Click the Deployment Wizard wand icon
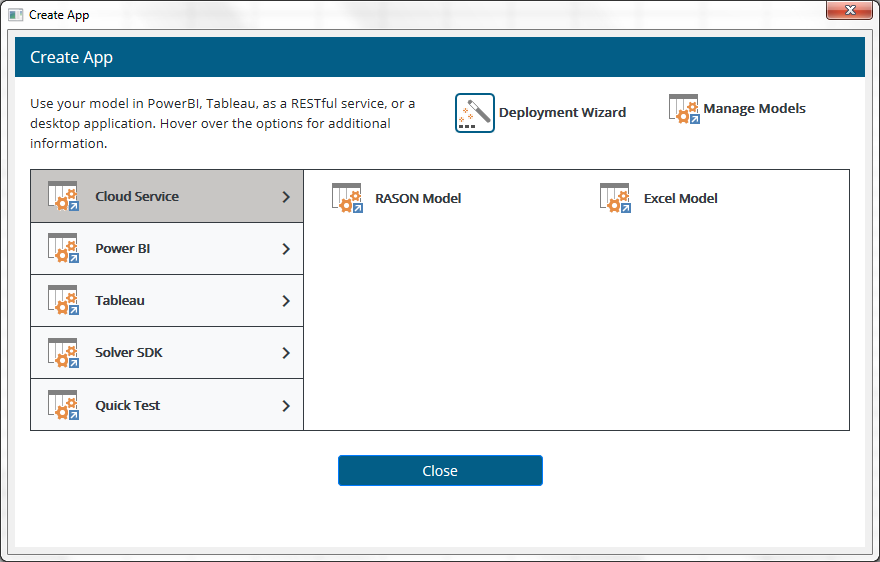The image size is (880, 562). [475, 113]
